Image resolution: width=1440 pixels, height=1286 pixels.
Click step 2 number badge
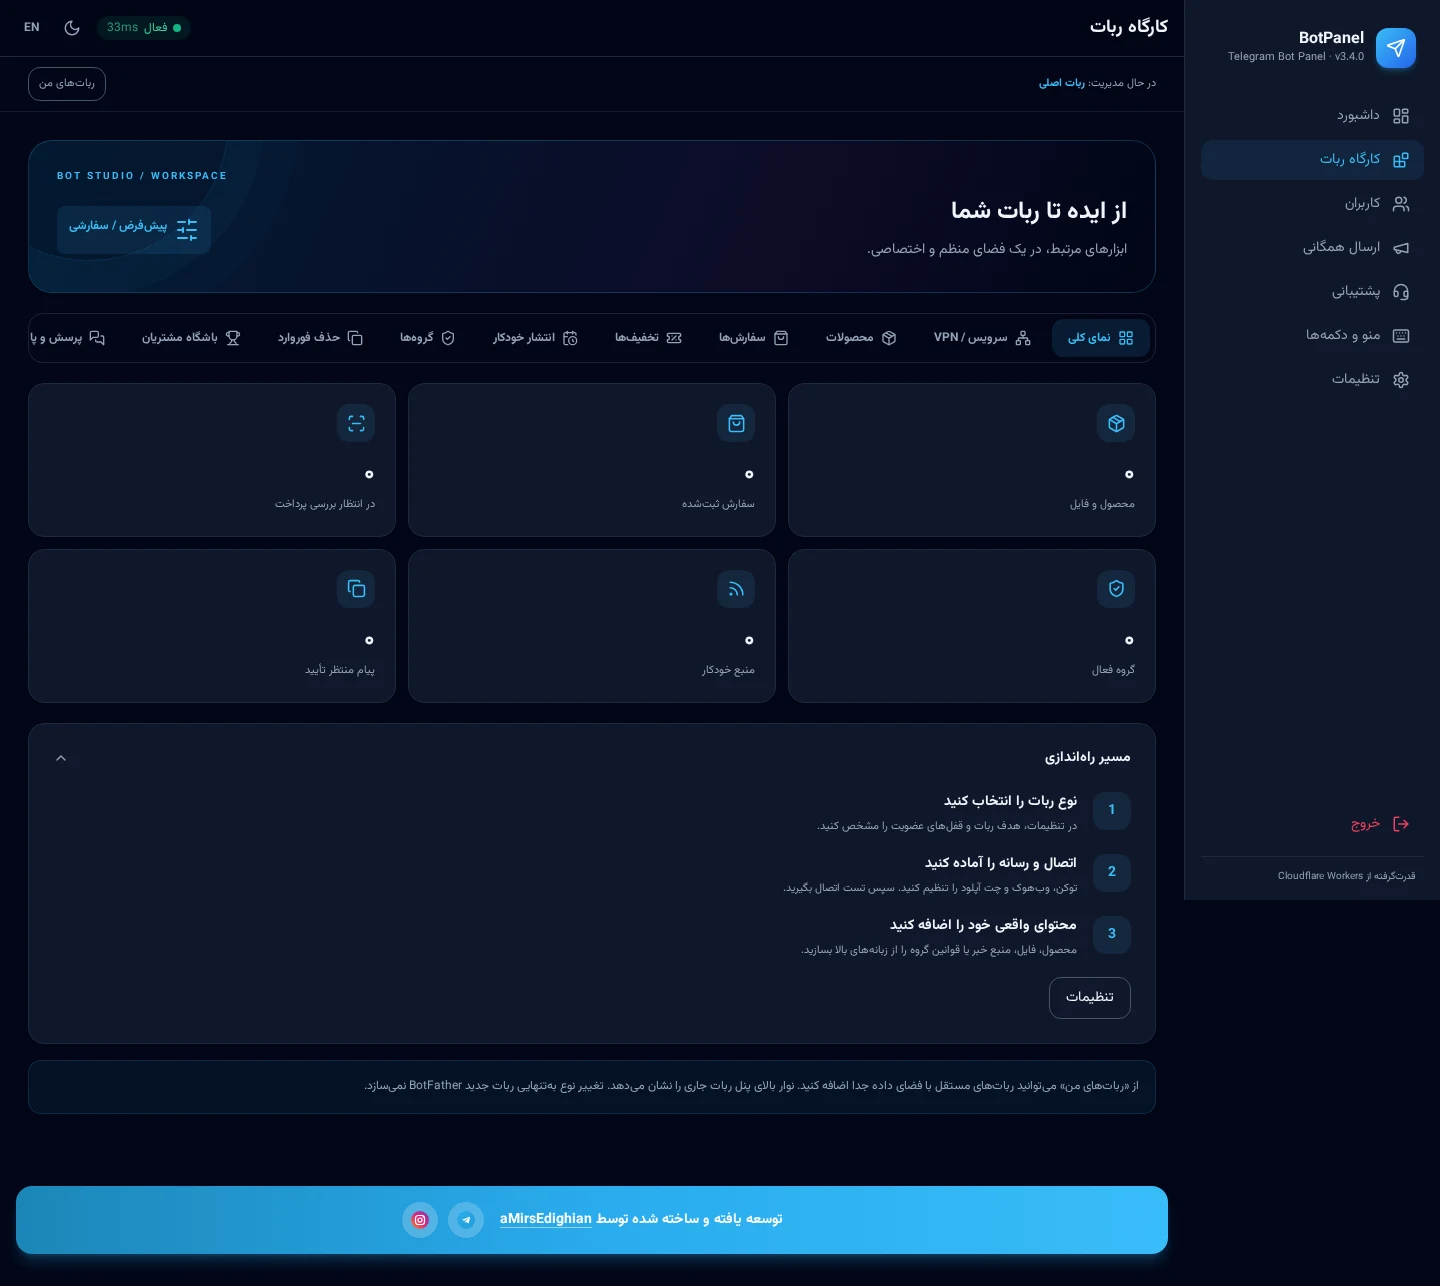pos(1112,872)
